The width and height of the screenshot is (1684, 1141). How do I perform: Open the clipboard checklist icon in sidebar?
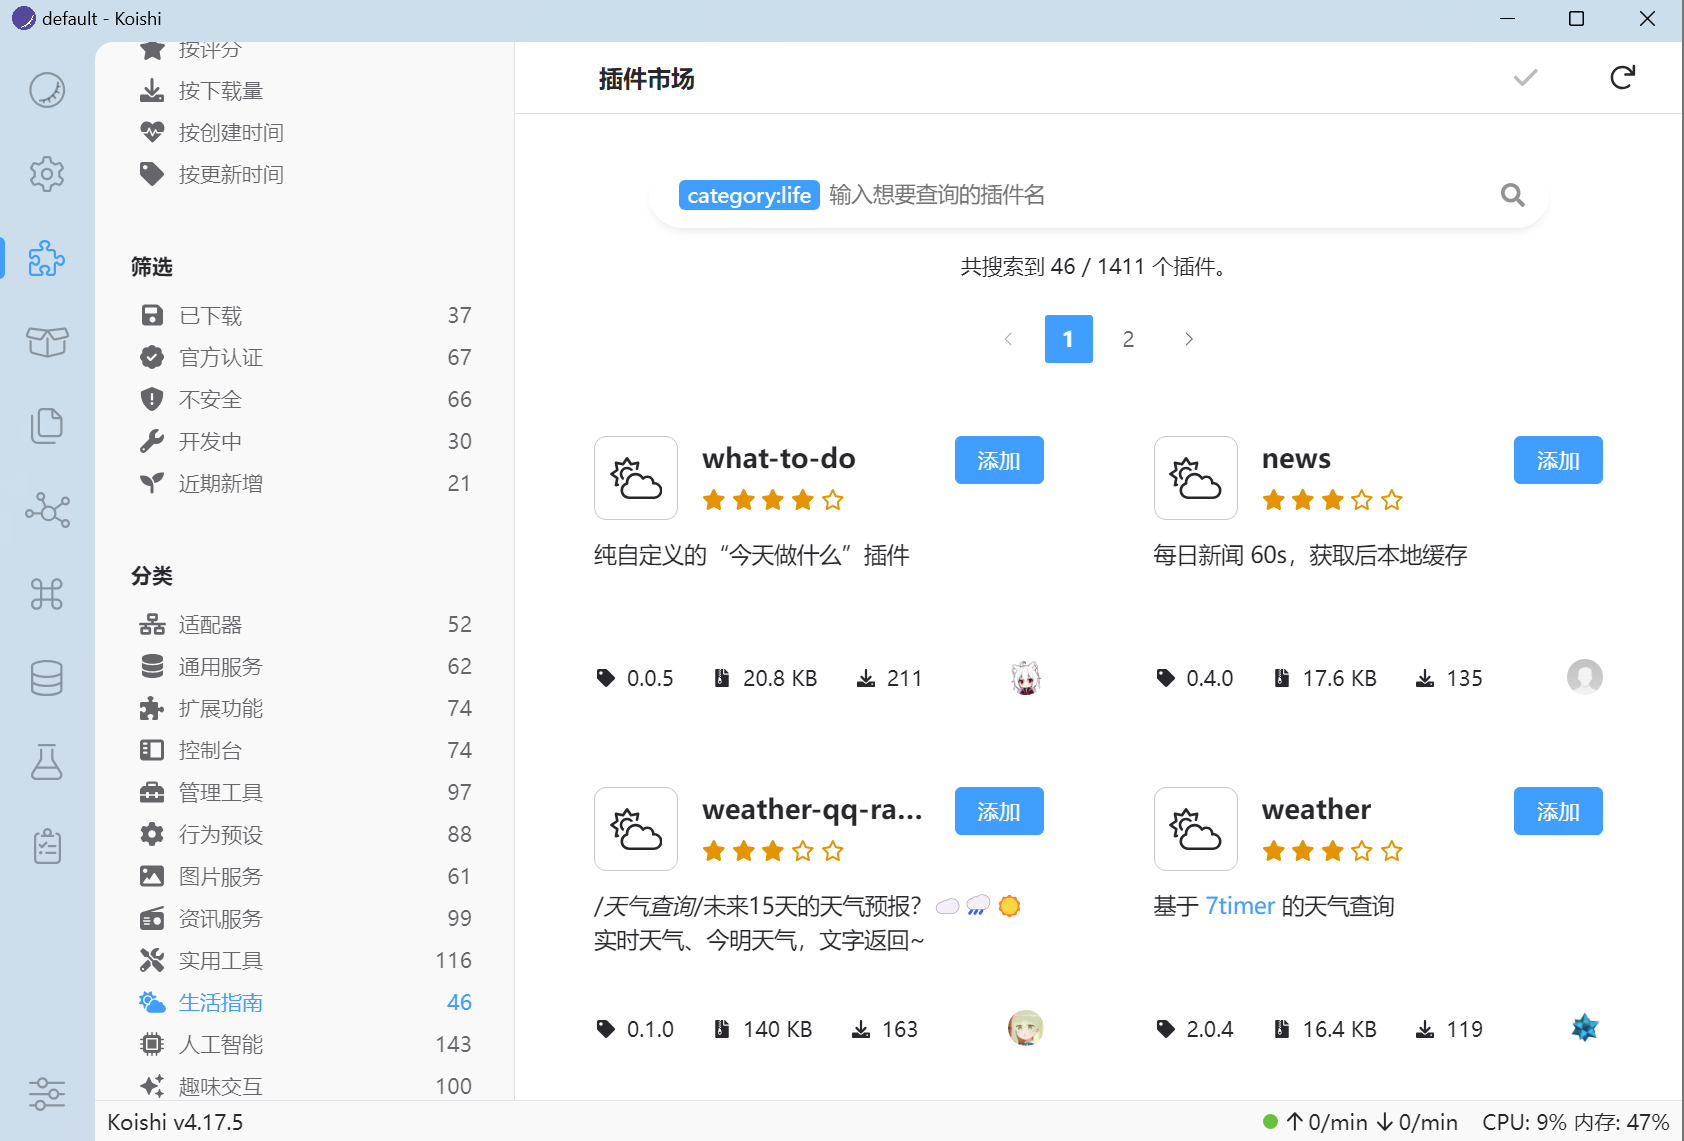click(47, 846)
